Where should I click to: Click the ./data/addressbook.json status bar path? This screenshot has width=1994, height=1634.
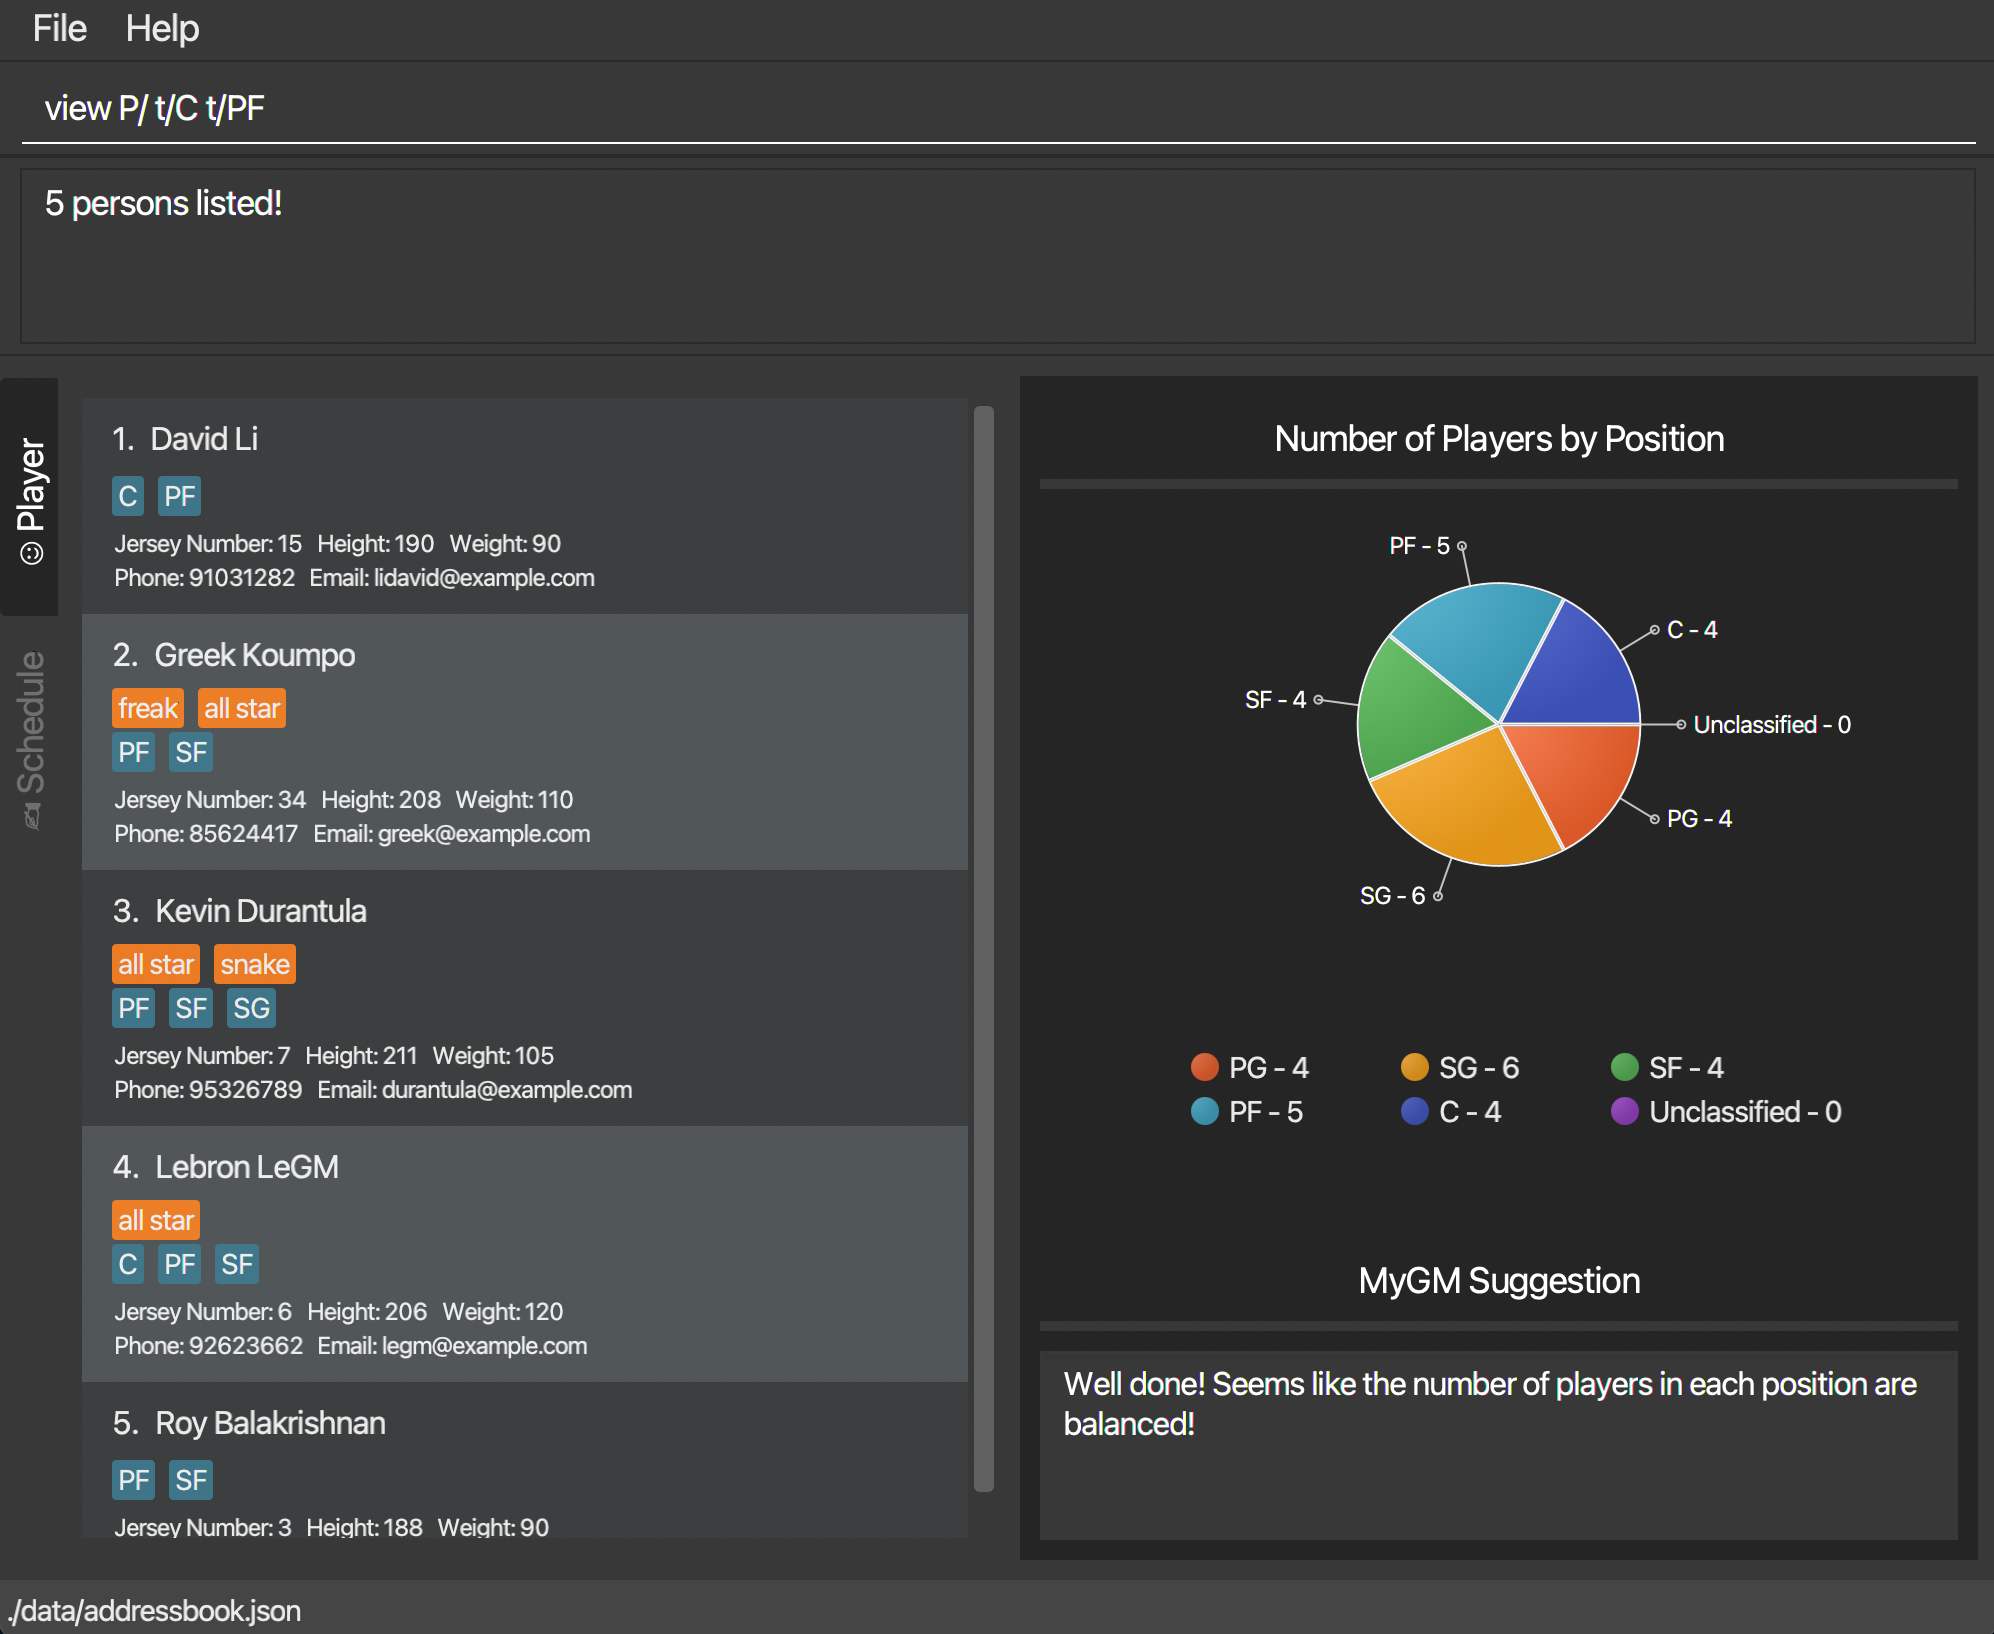point(155,1610)
